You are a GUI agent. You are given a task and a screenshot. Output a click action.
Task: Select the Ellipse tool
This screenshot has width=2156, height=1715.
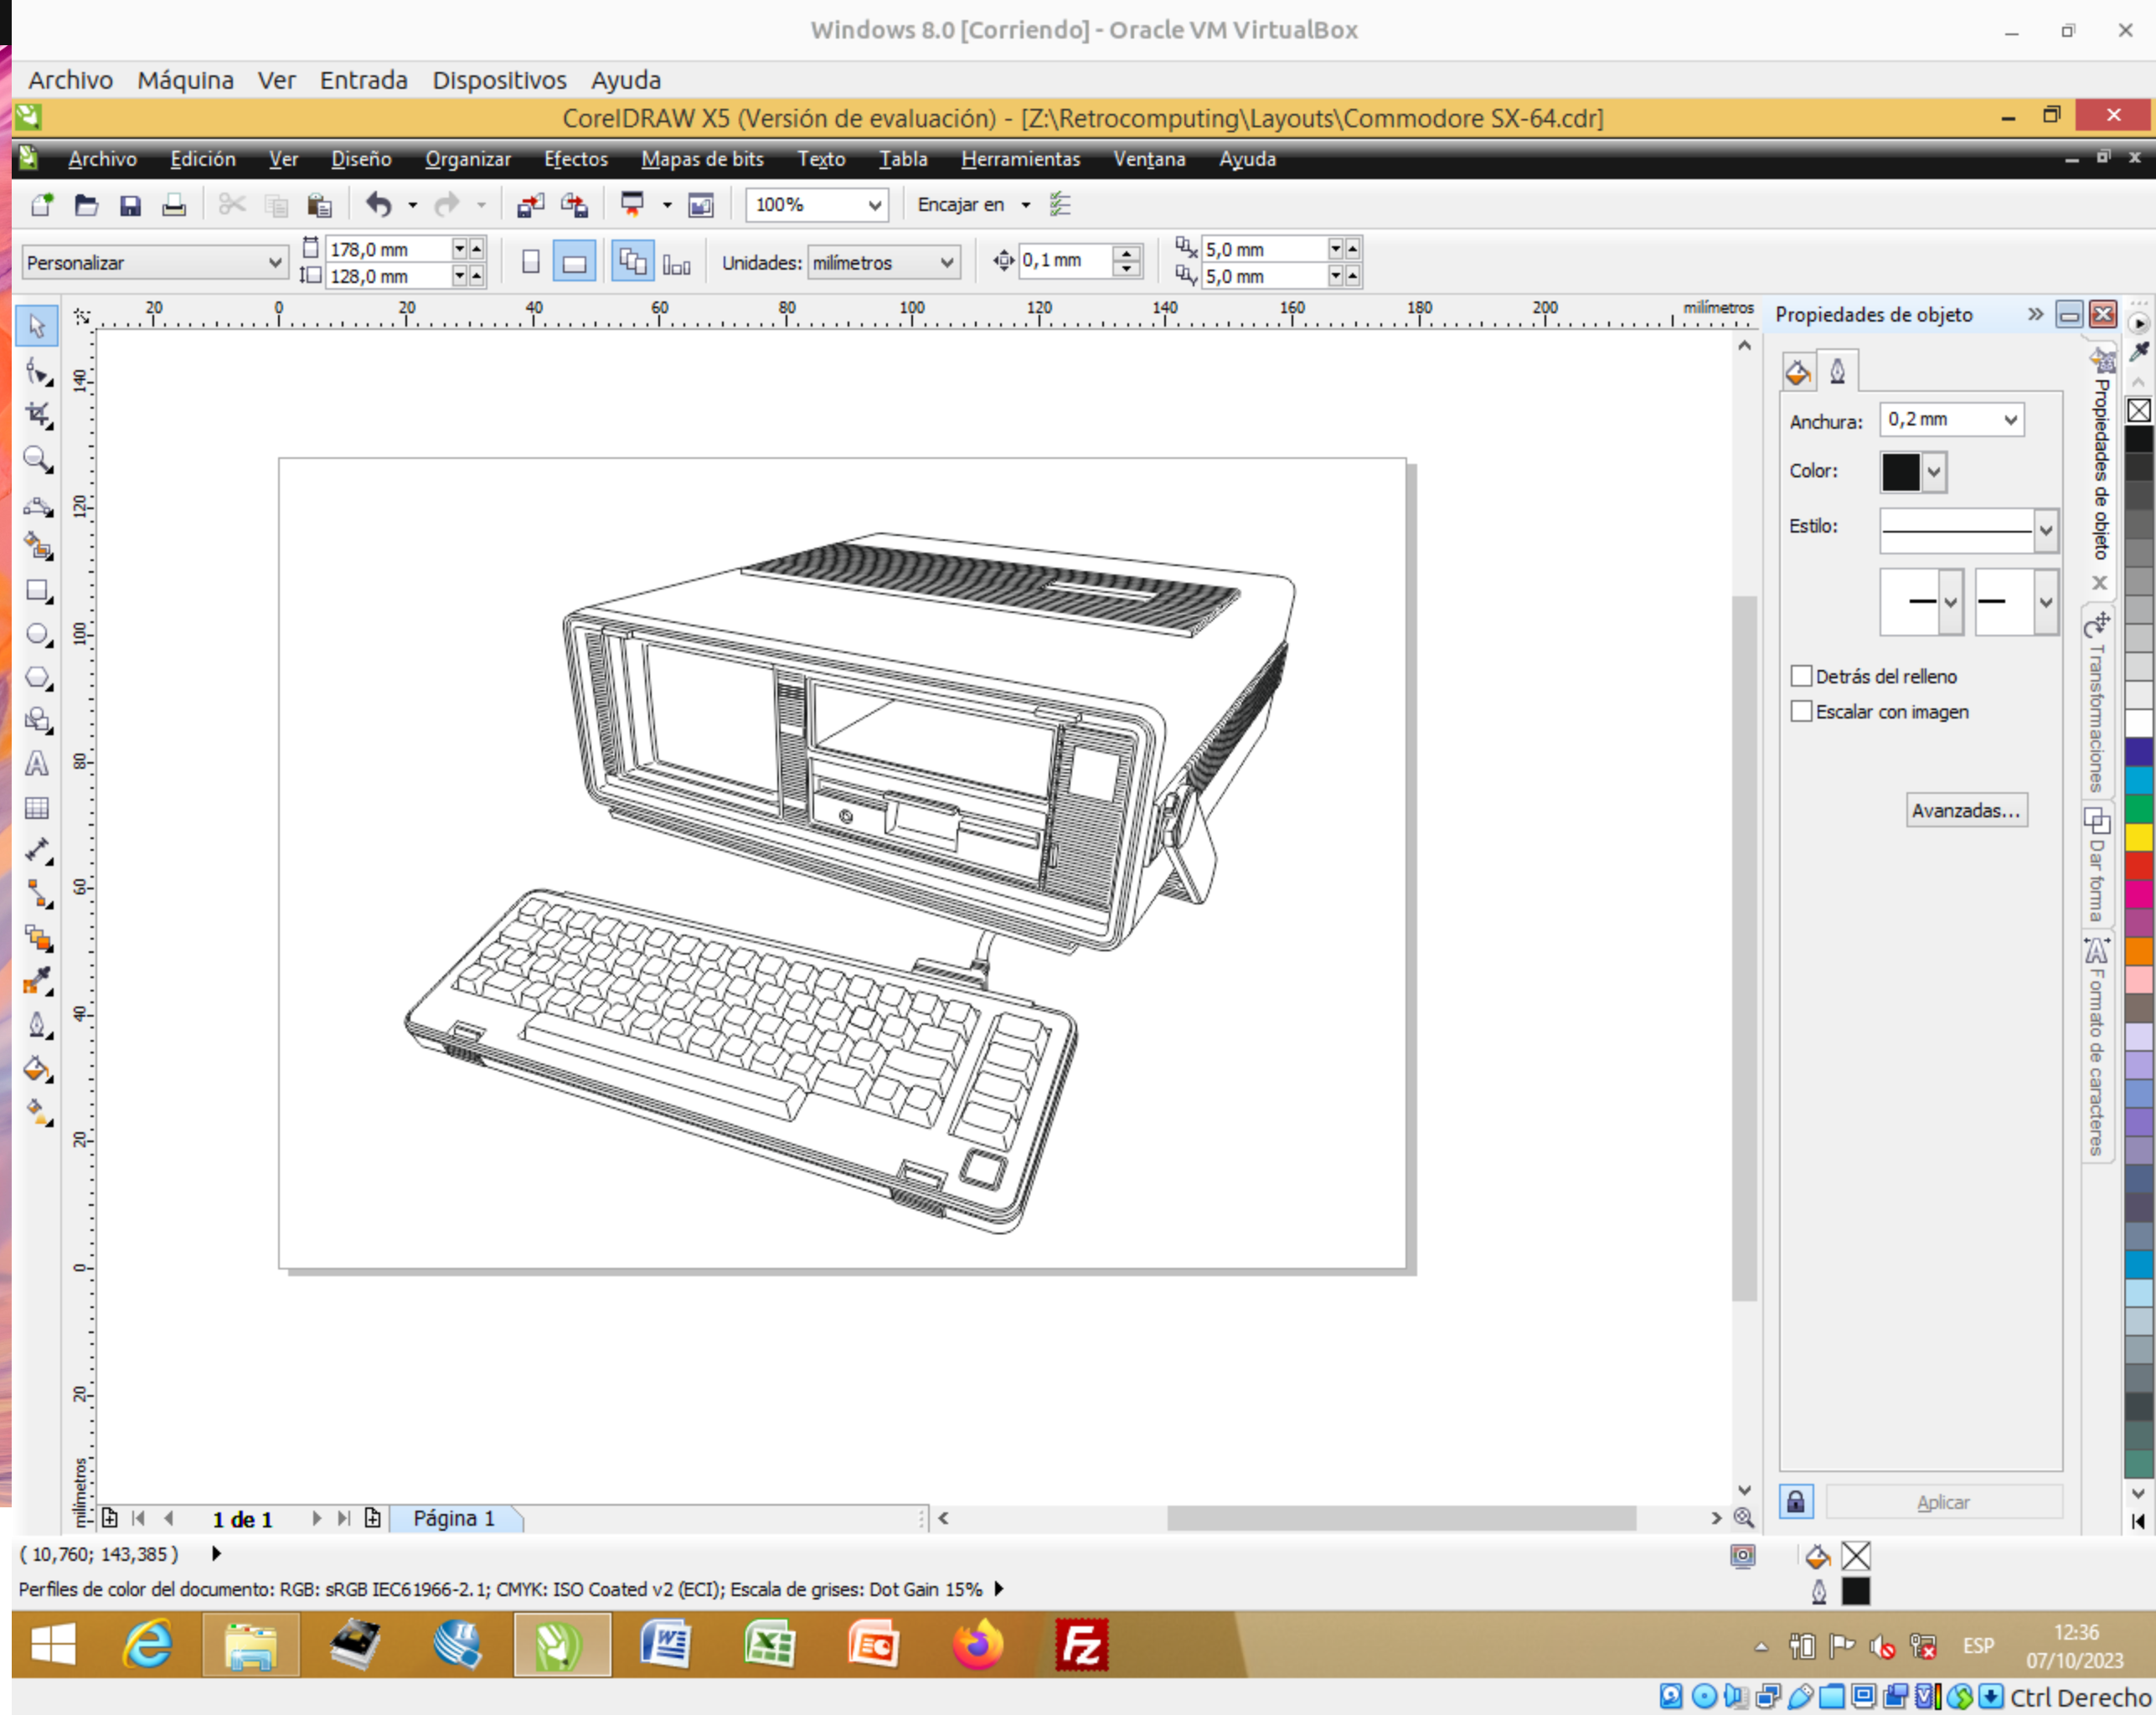tap(38, 634)
